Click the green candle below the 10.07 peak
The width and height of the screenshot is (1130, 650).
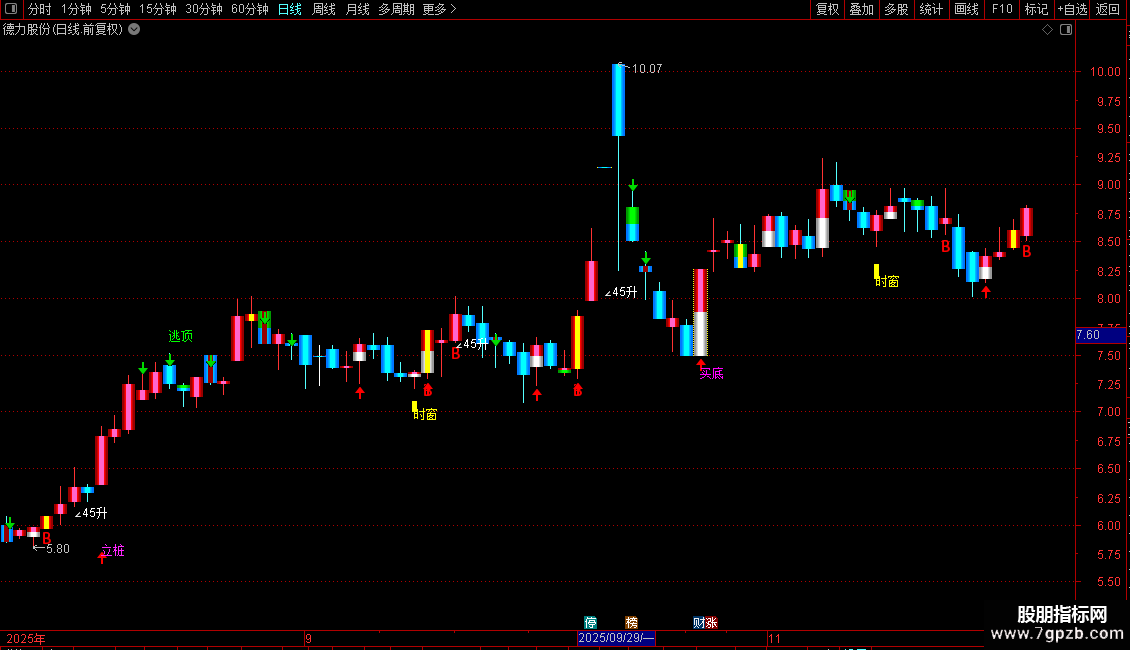point(633,223)
